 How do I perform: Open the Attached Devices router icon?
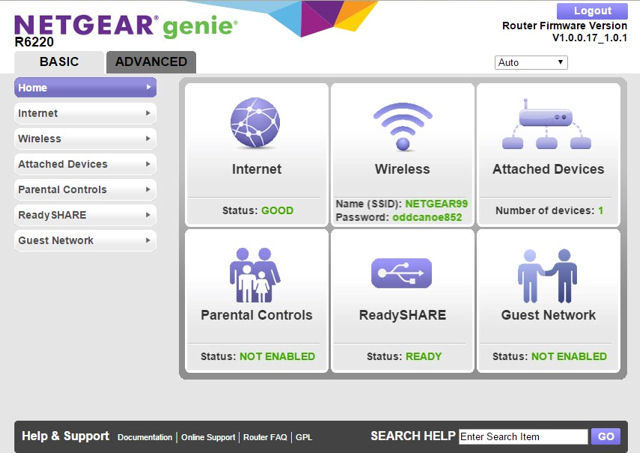pyautogui.click(x=546, y=124)
